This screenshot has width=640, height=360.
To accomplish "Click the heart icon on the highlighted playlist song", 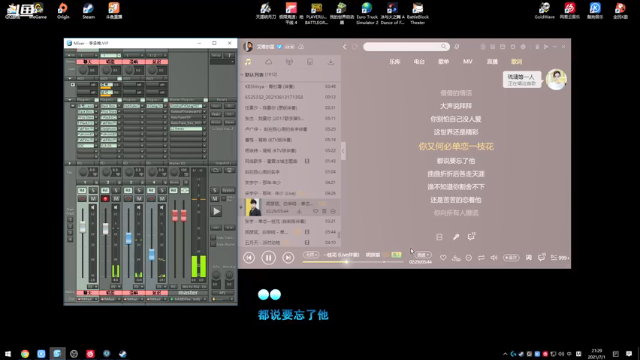I will [x=316, y=211].
